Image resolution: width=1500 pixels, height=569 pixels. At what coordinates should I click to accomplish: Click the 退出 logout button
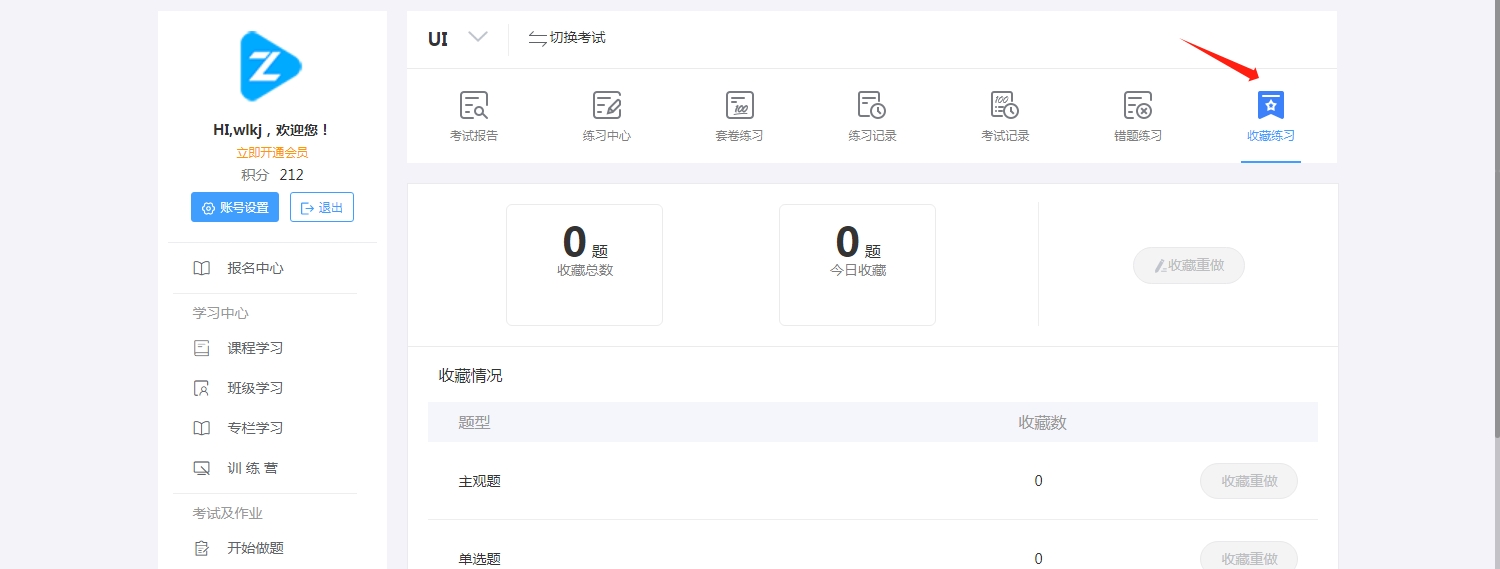point(322,207)
